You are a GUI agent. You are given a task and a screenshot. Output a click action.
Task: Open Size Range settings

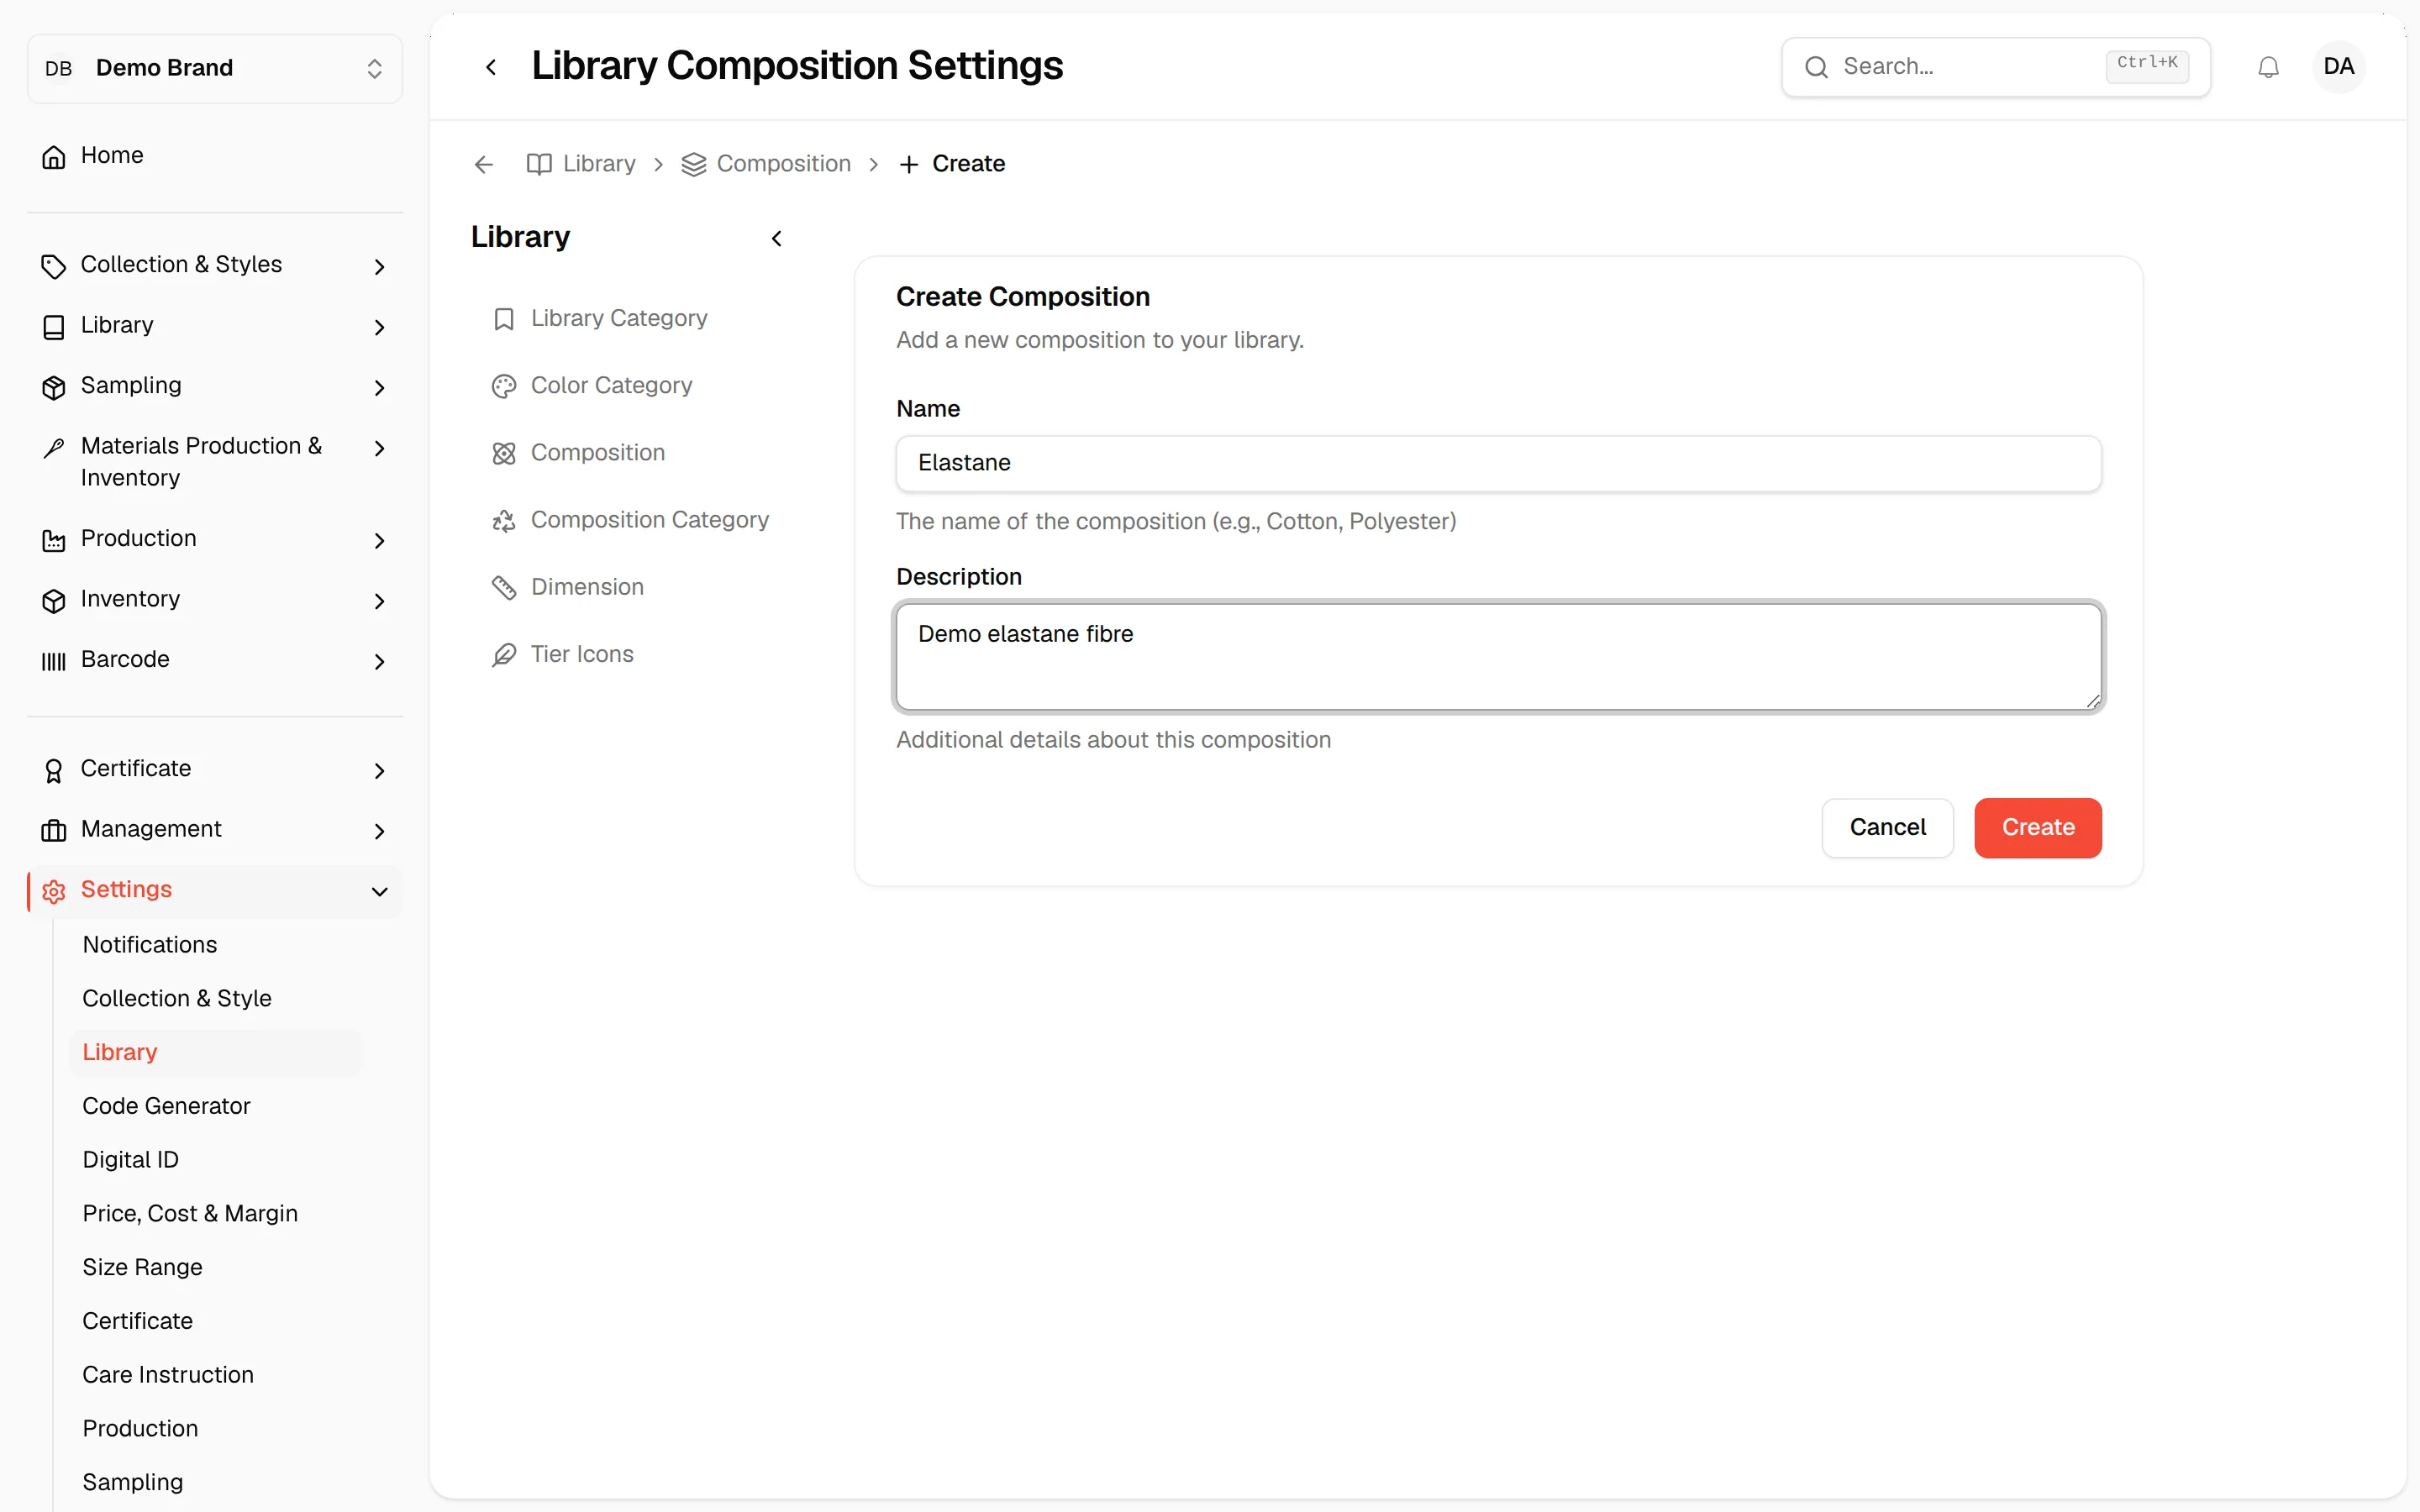(x=142, y=1267)
